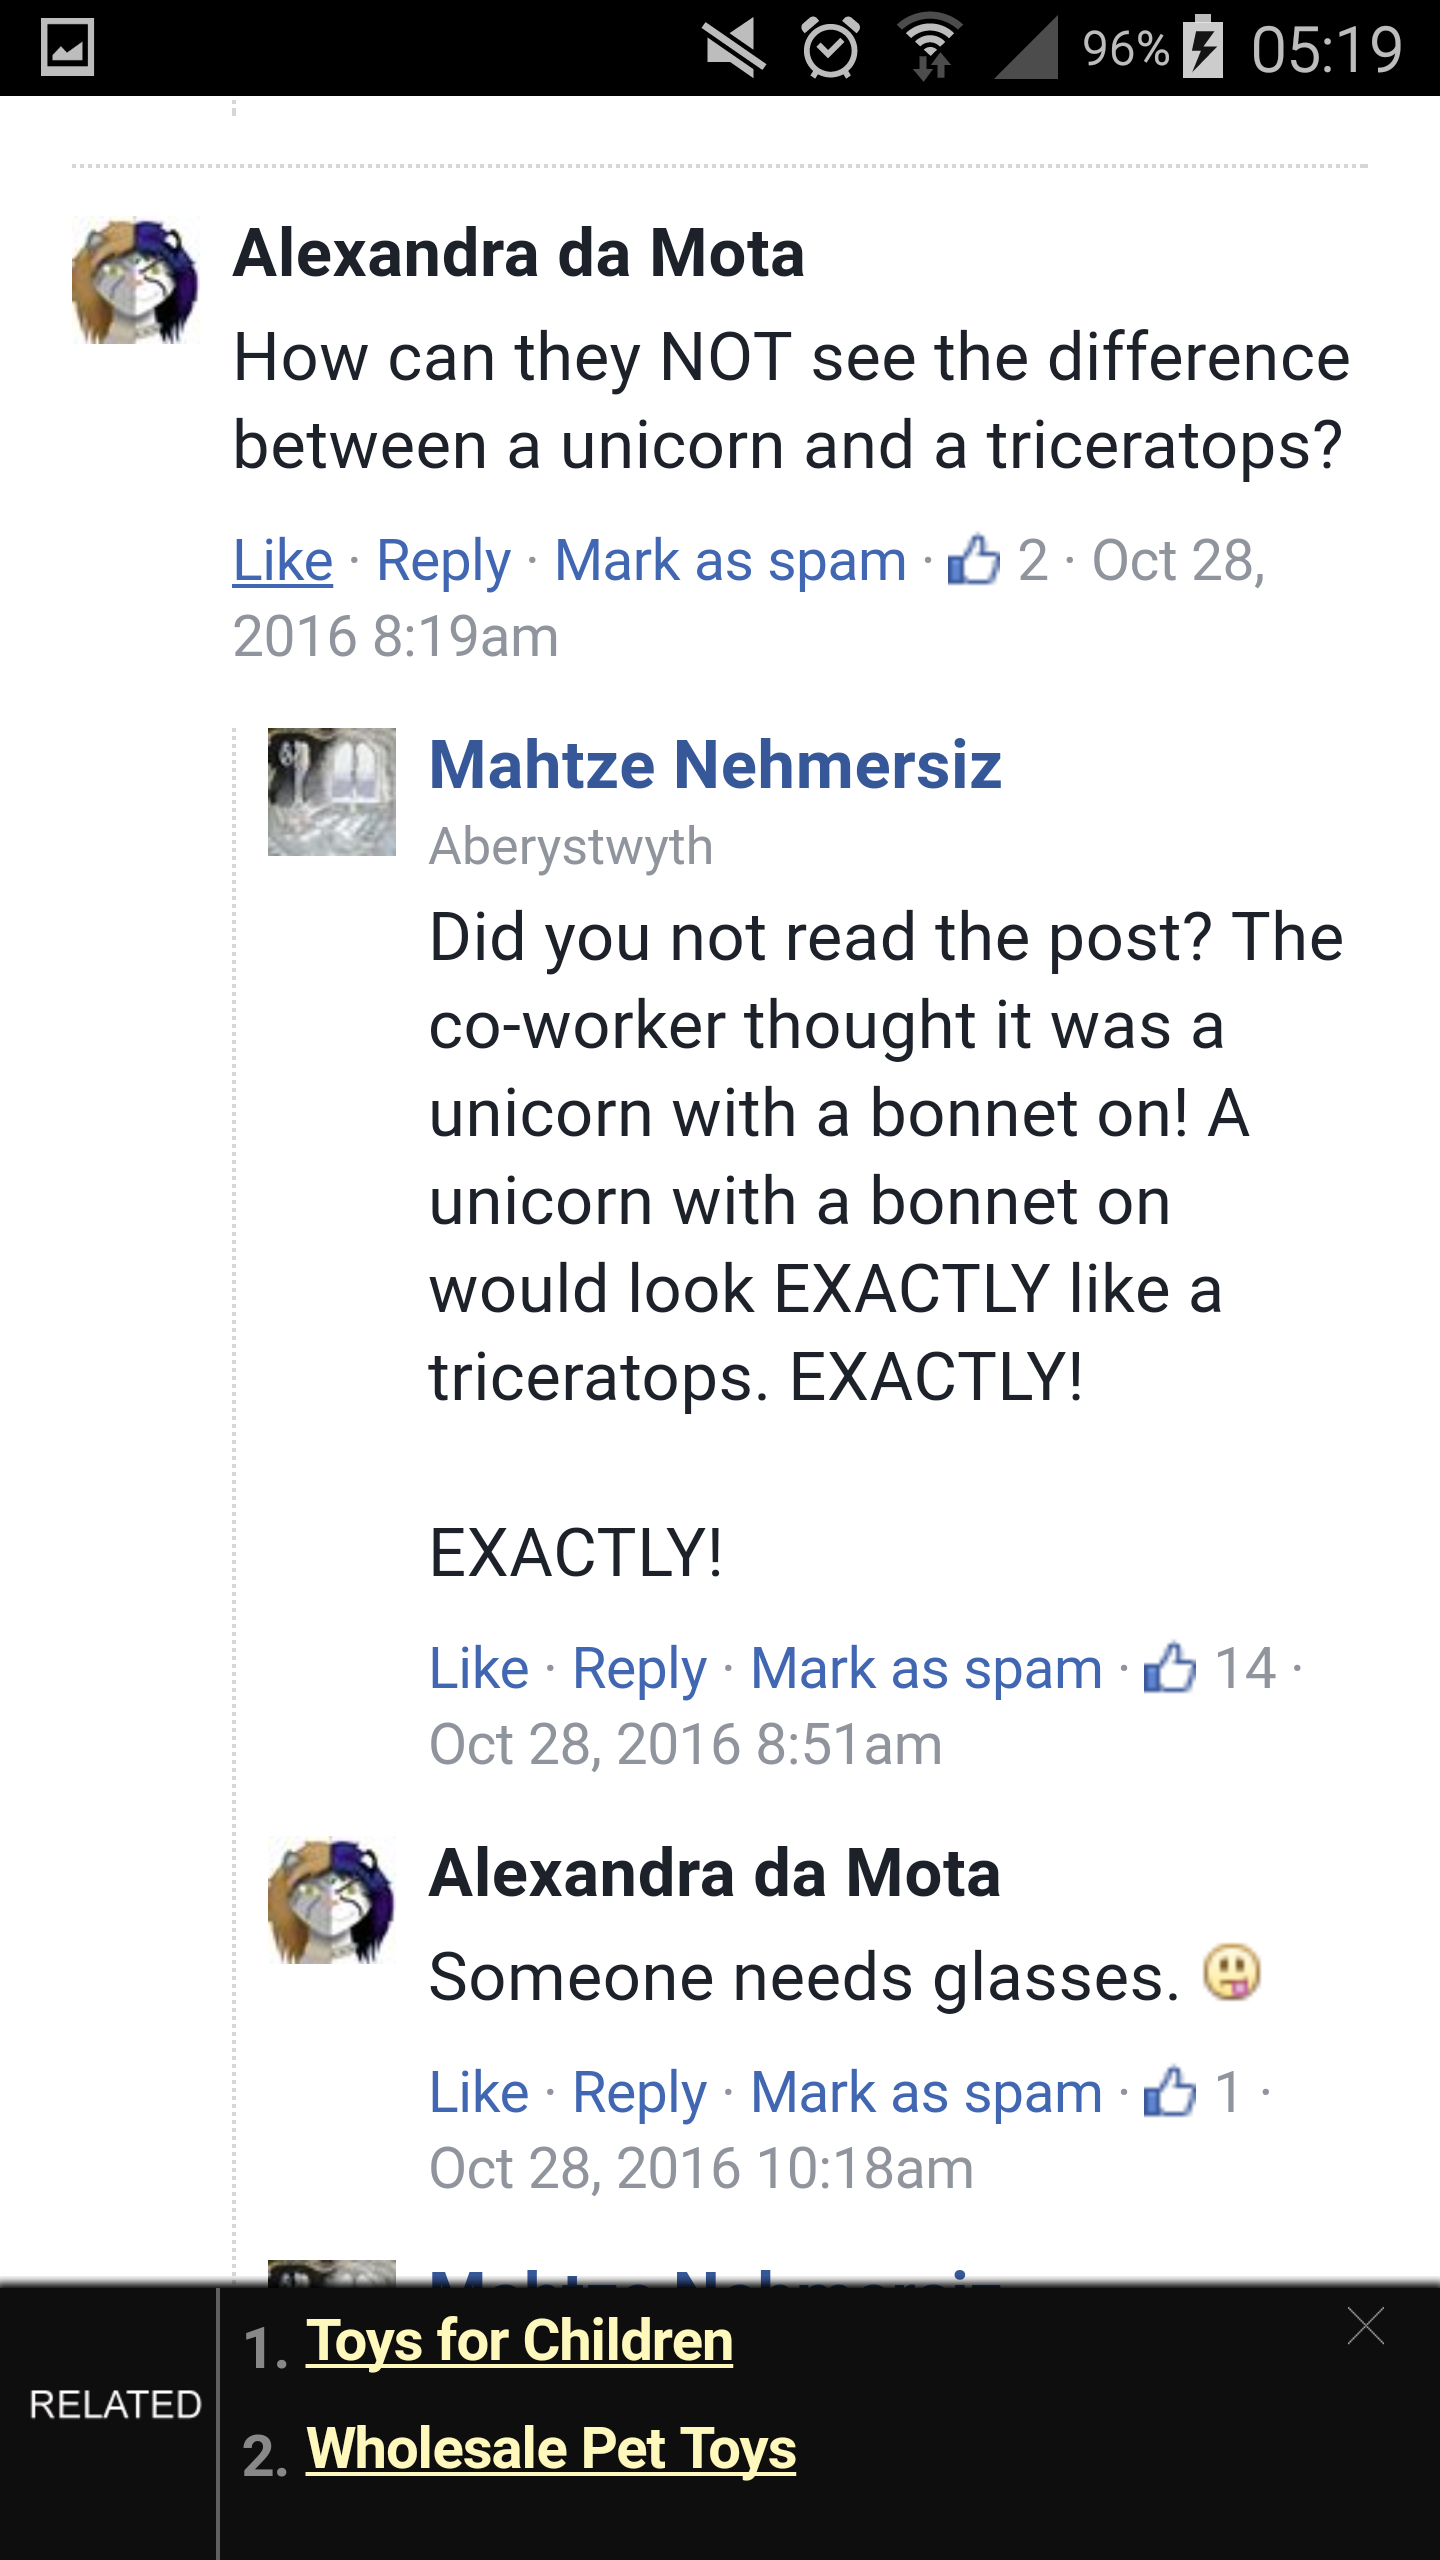Screen dimensions: 1440x2560
Task: Like Alexandra's unicorn triceratops comment
Action: pyautogui.click(x=283, y=560)
